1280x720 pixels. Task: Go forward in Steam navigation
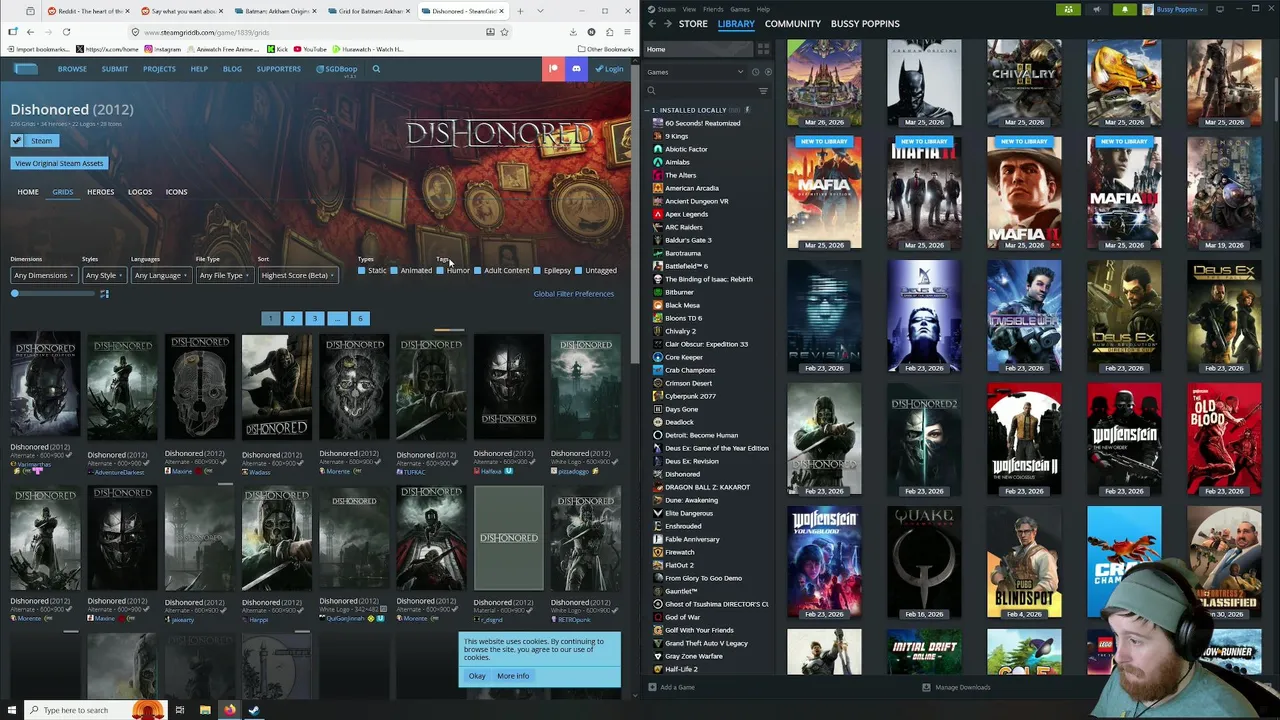point(667,24)
